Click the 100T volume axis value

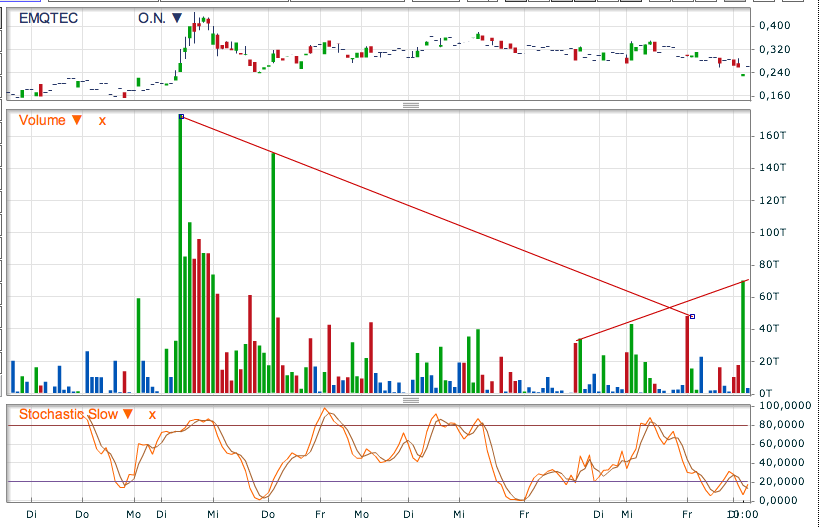(x=773, y=233)
